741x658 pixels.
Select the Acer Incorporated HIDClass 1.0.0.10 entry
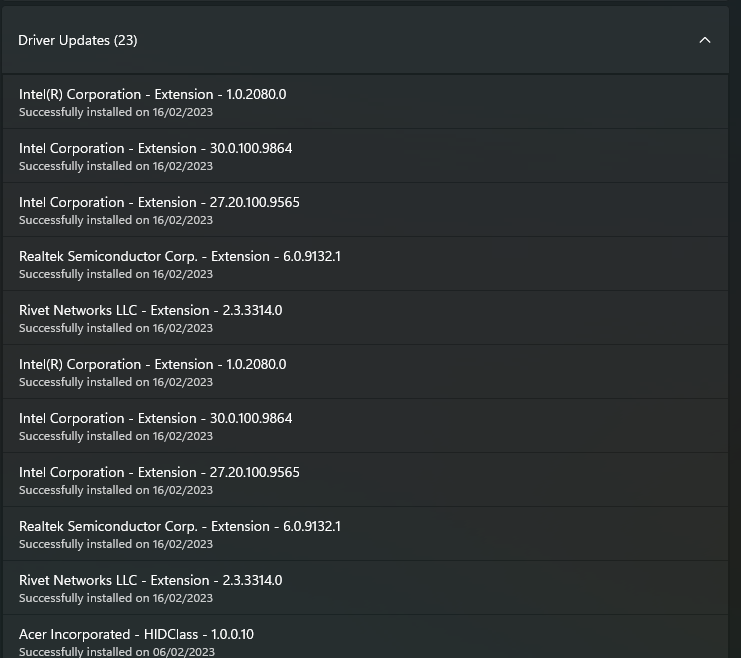click(365, 637)
